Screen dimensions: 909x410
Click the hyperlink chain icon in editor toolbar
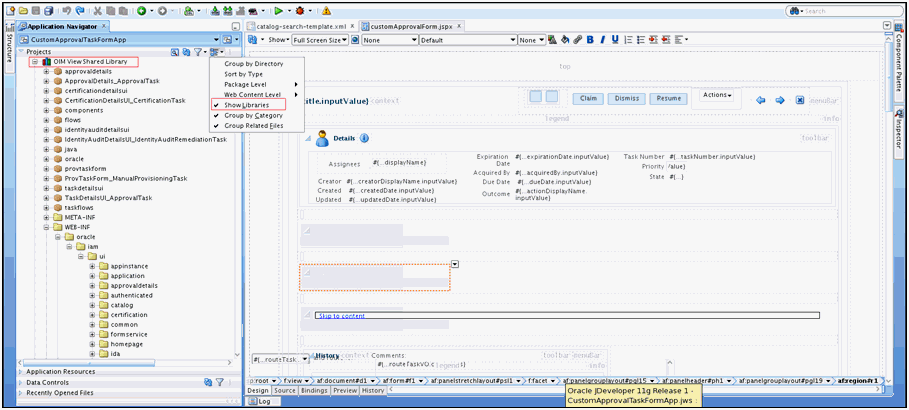click(577, 39)
